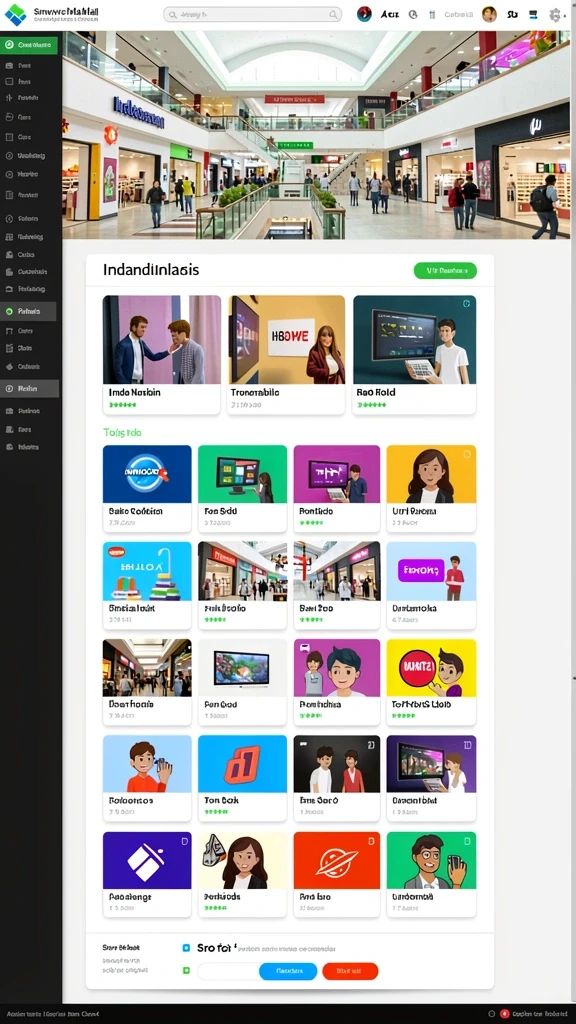Image resolution: width=576 pixels, height=1024 pixels.
Task: Select the highlighted green item atop sidebar
Action: pyautogui.click(x=29, y=45)
